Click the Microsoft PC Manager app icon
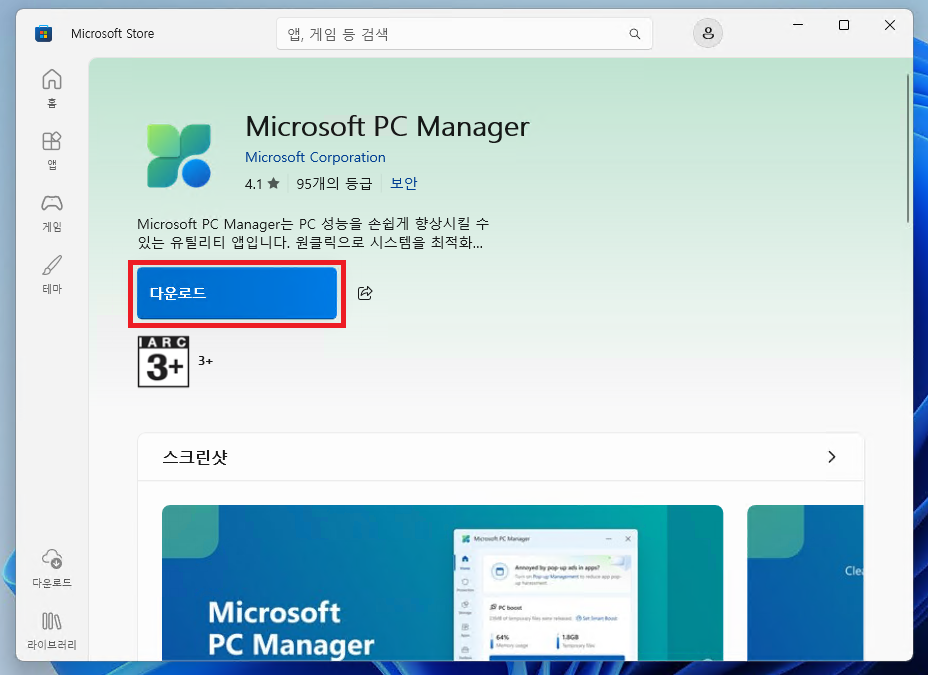This screenshot has width=928, height=675. point(179,155)
